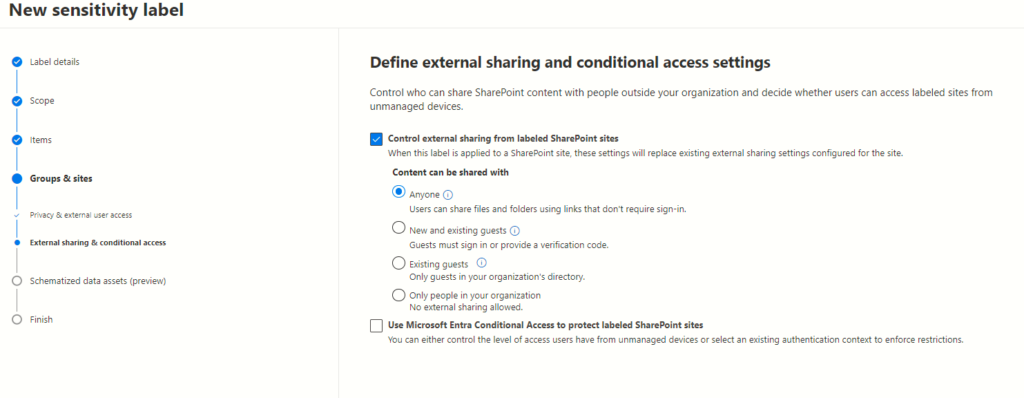Image resolution: width=1024 pixels, height=398 pixels.
Task: Click the Groups & sites step circle icon
Action: tap(17, 179)
